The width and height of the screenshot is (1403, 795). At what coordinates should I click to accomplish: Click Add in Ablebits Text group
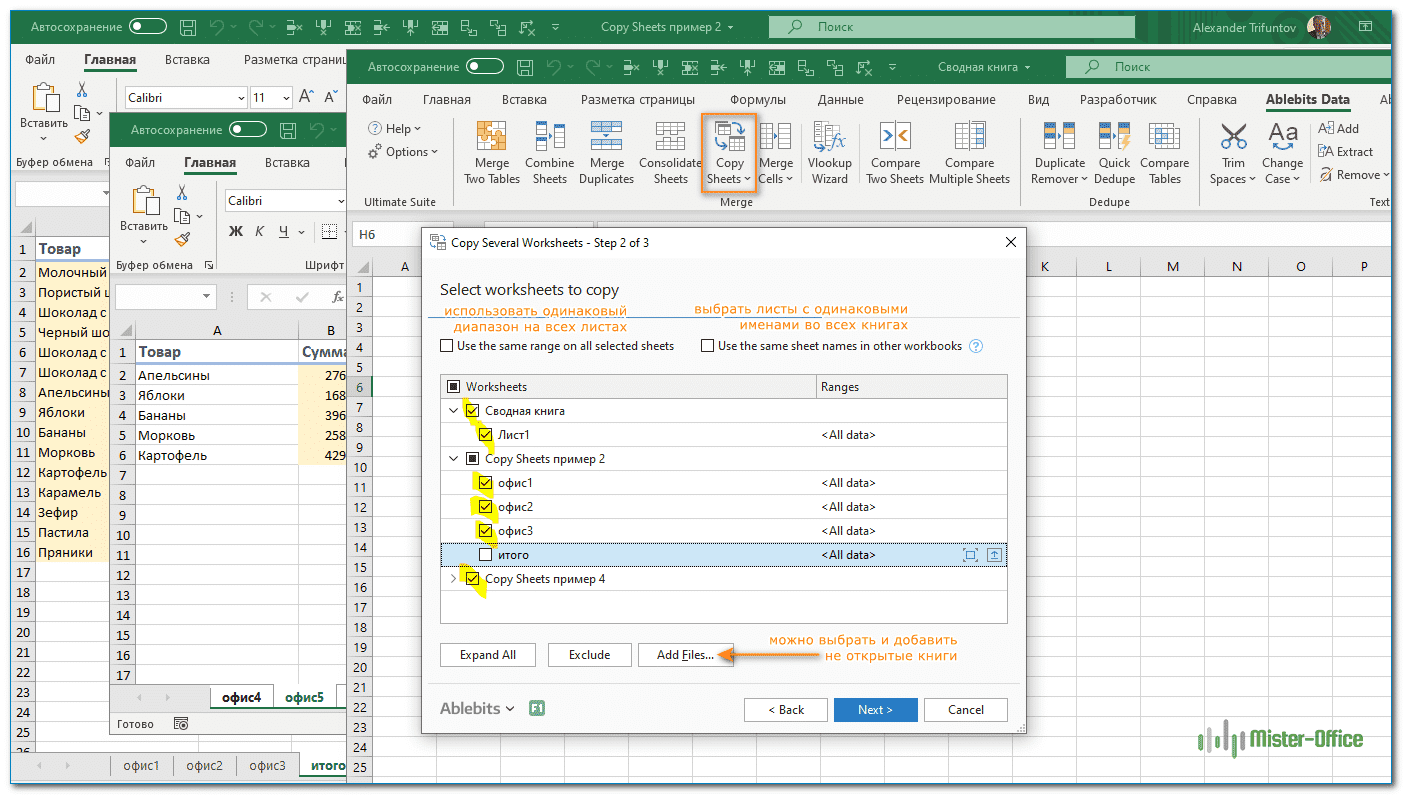pos(1338,128)
